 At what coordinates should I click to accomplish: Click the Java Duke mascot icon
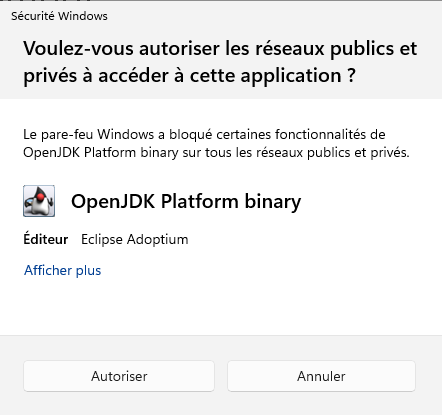point(39,201)
